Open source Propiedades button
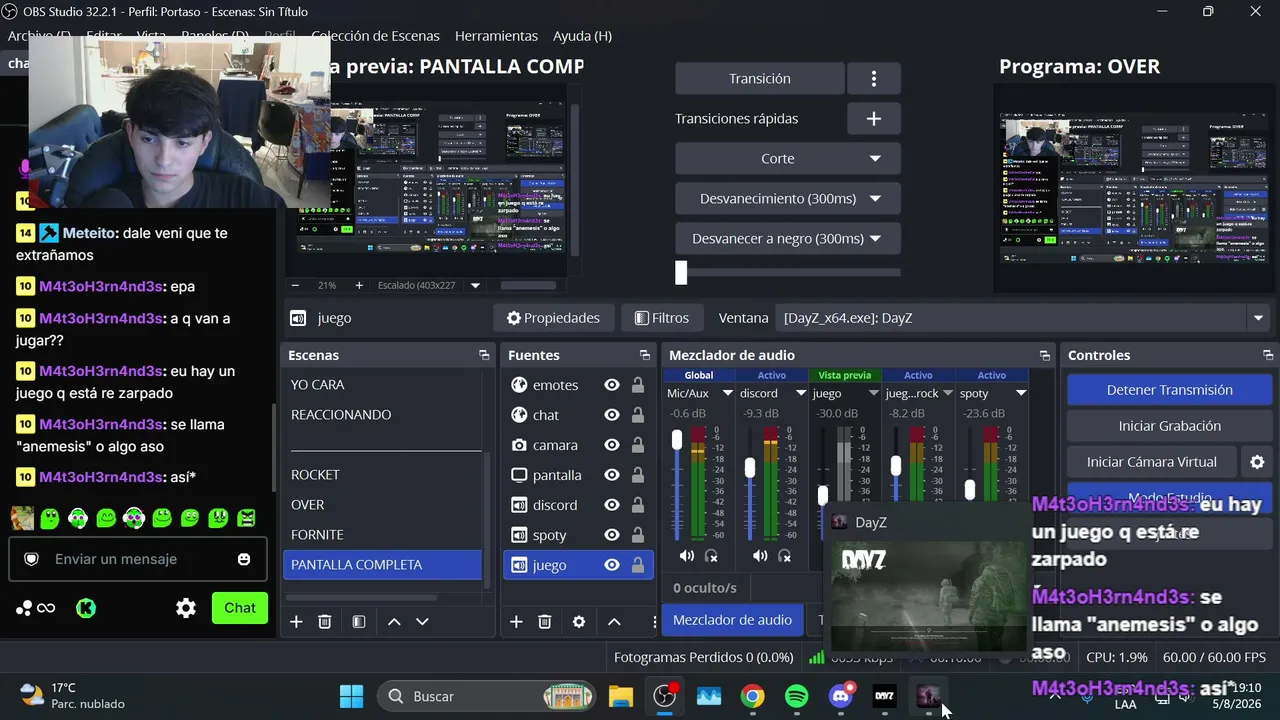1280x720 pixels. (553, 318)
